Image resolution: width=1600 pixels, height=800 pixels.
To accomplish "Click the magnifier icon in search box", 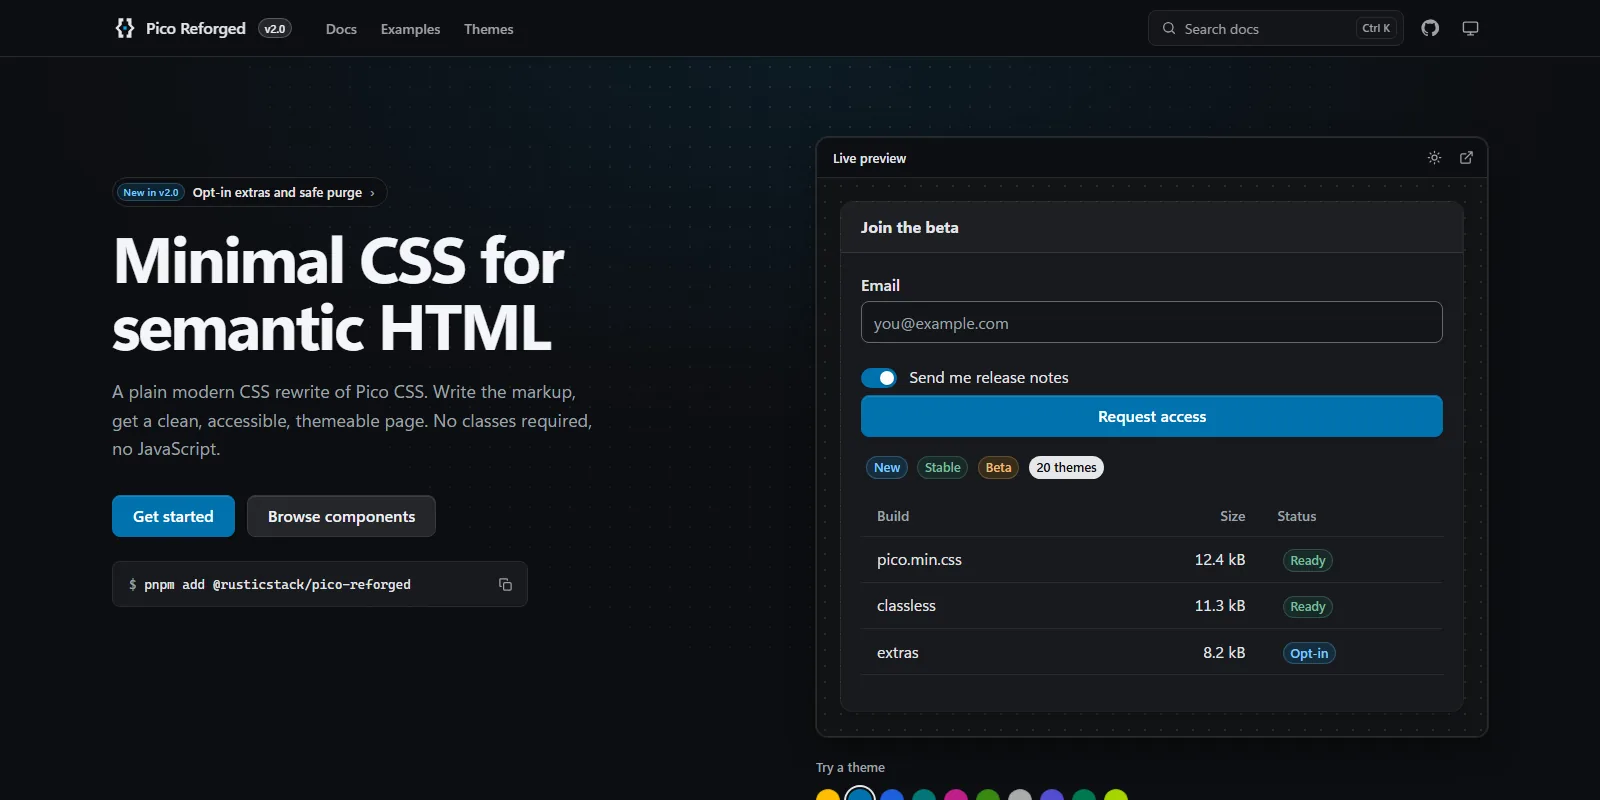I will pyautogui.click(x=1169, y=28).
